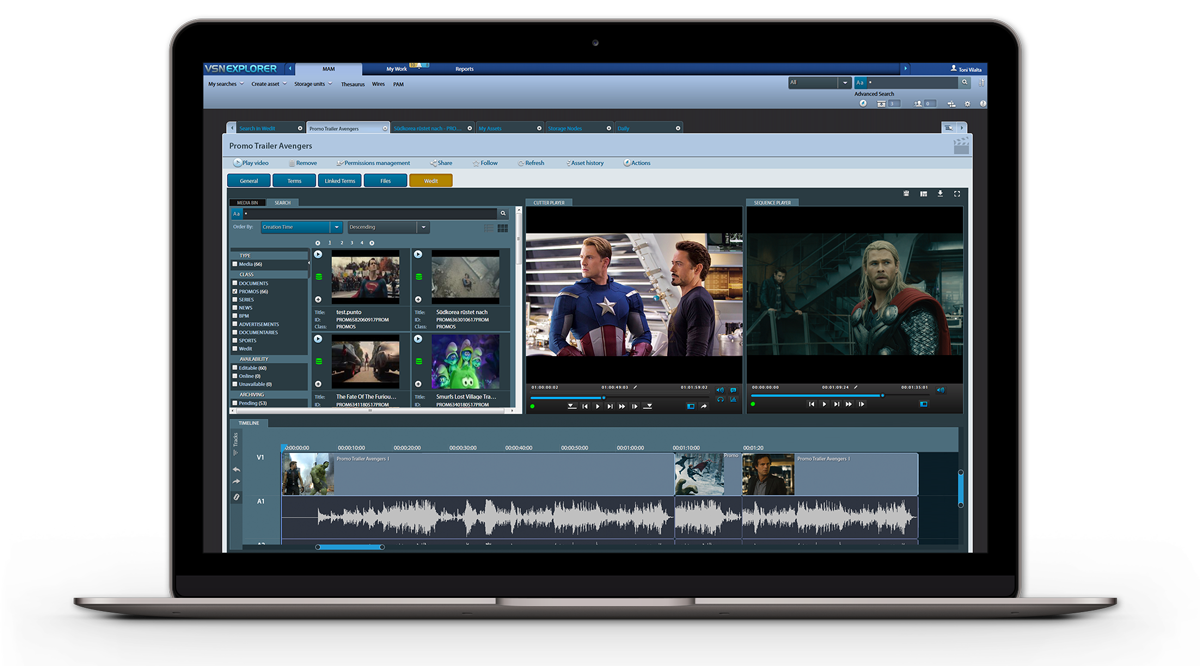Check the Media (66) type filter

[x=235, y=264]
